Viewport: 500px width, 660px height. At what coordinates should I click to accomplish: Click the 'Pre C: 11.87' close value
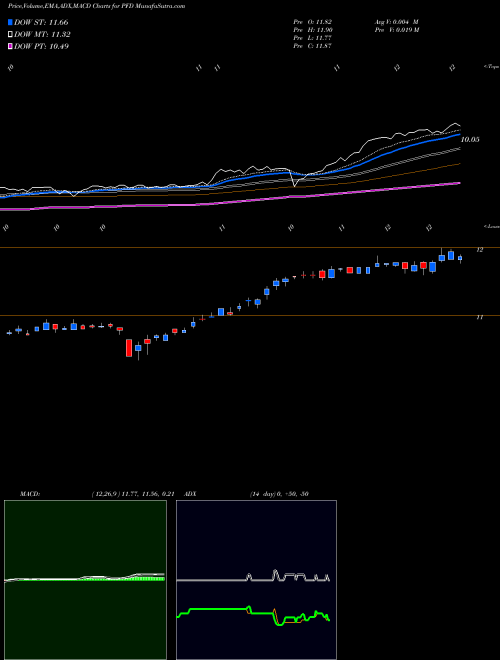pos(313,46)
